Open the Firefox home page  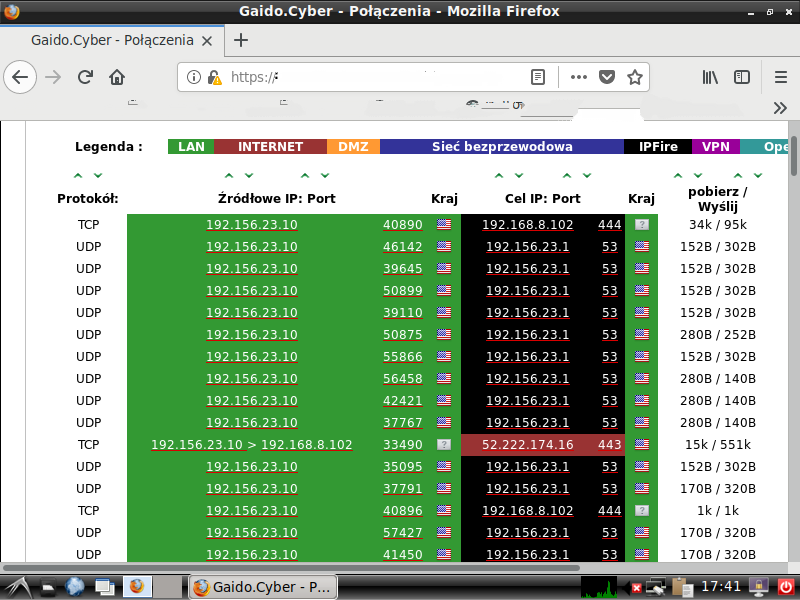[x=117, y=77]
